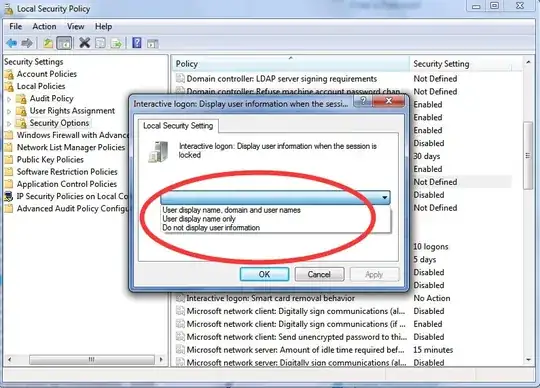
Task: Click the Local Security Policy title bar icon
Action: [9, 9]
